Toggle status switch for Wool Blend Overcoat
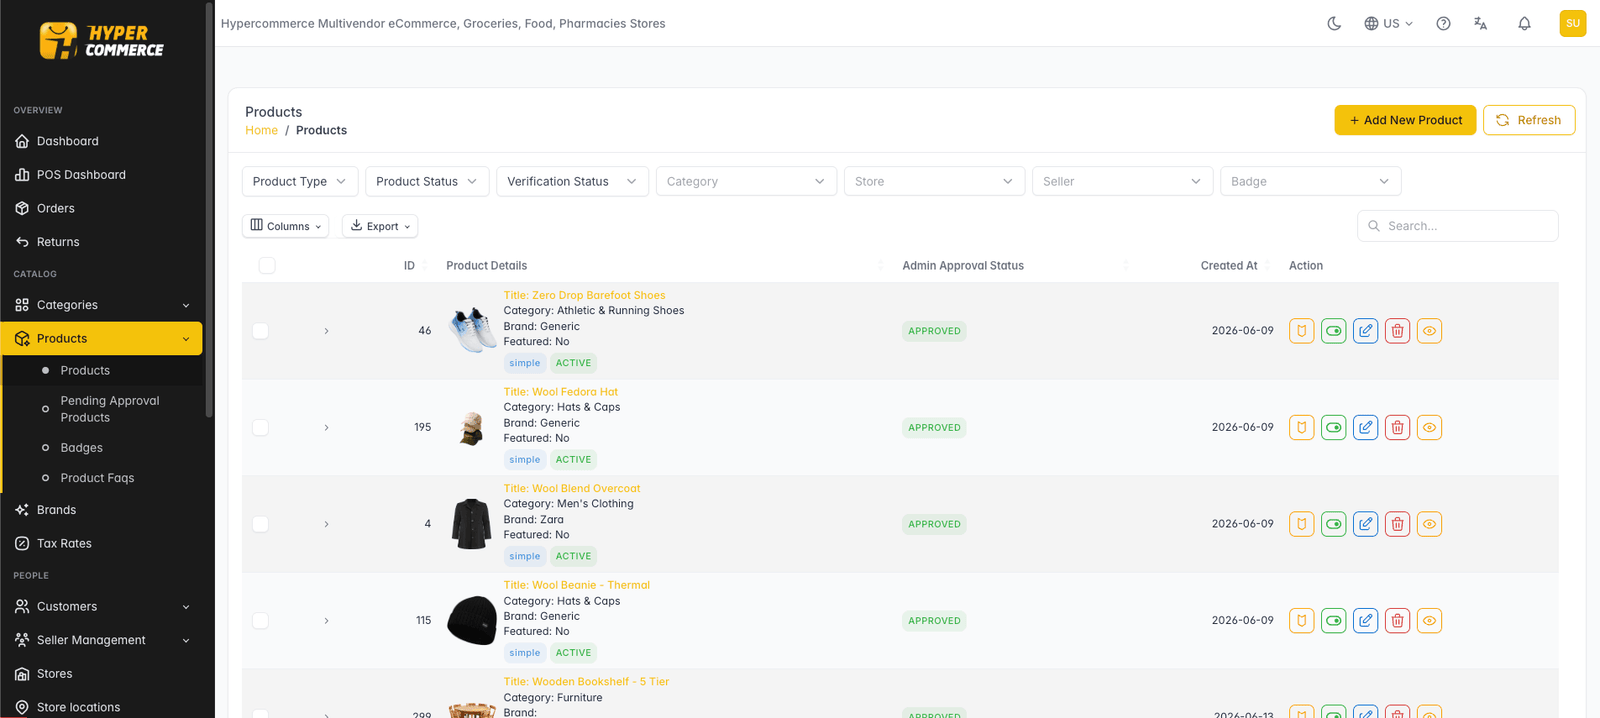 [x=1334, y=524]
